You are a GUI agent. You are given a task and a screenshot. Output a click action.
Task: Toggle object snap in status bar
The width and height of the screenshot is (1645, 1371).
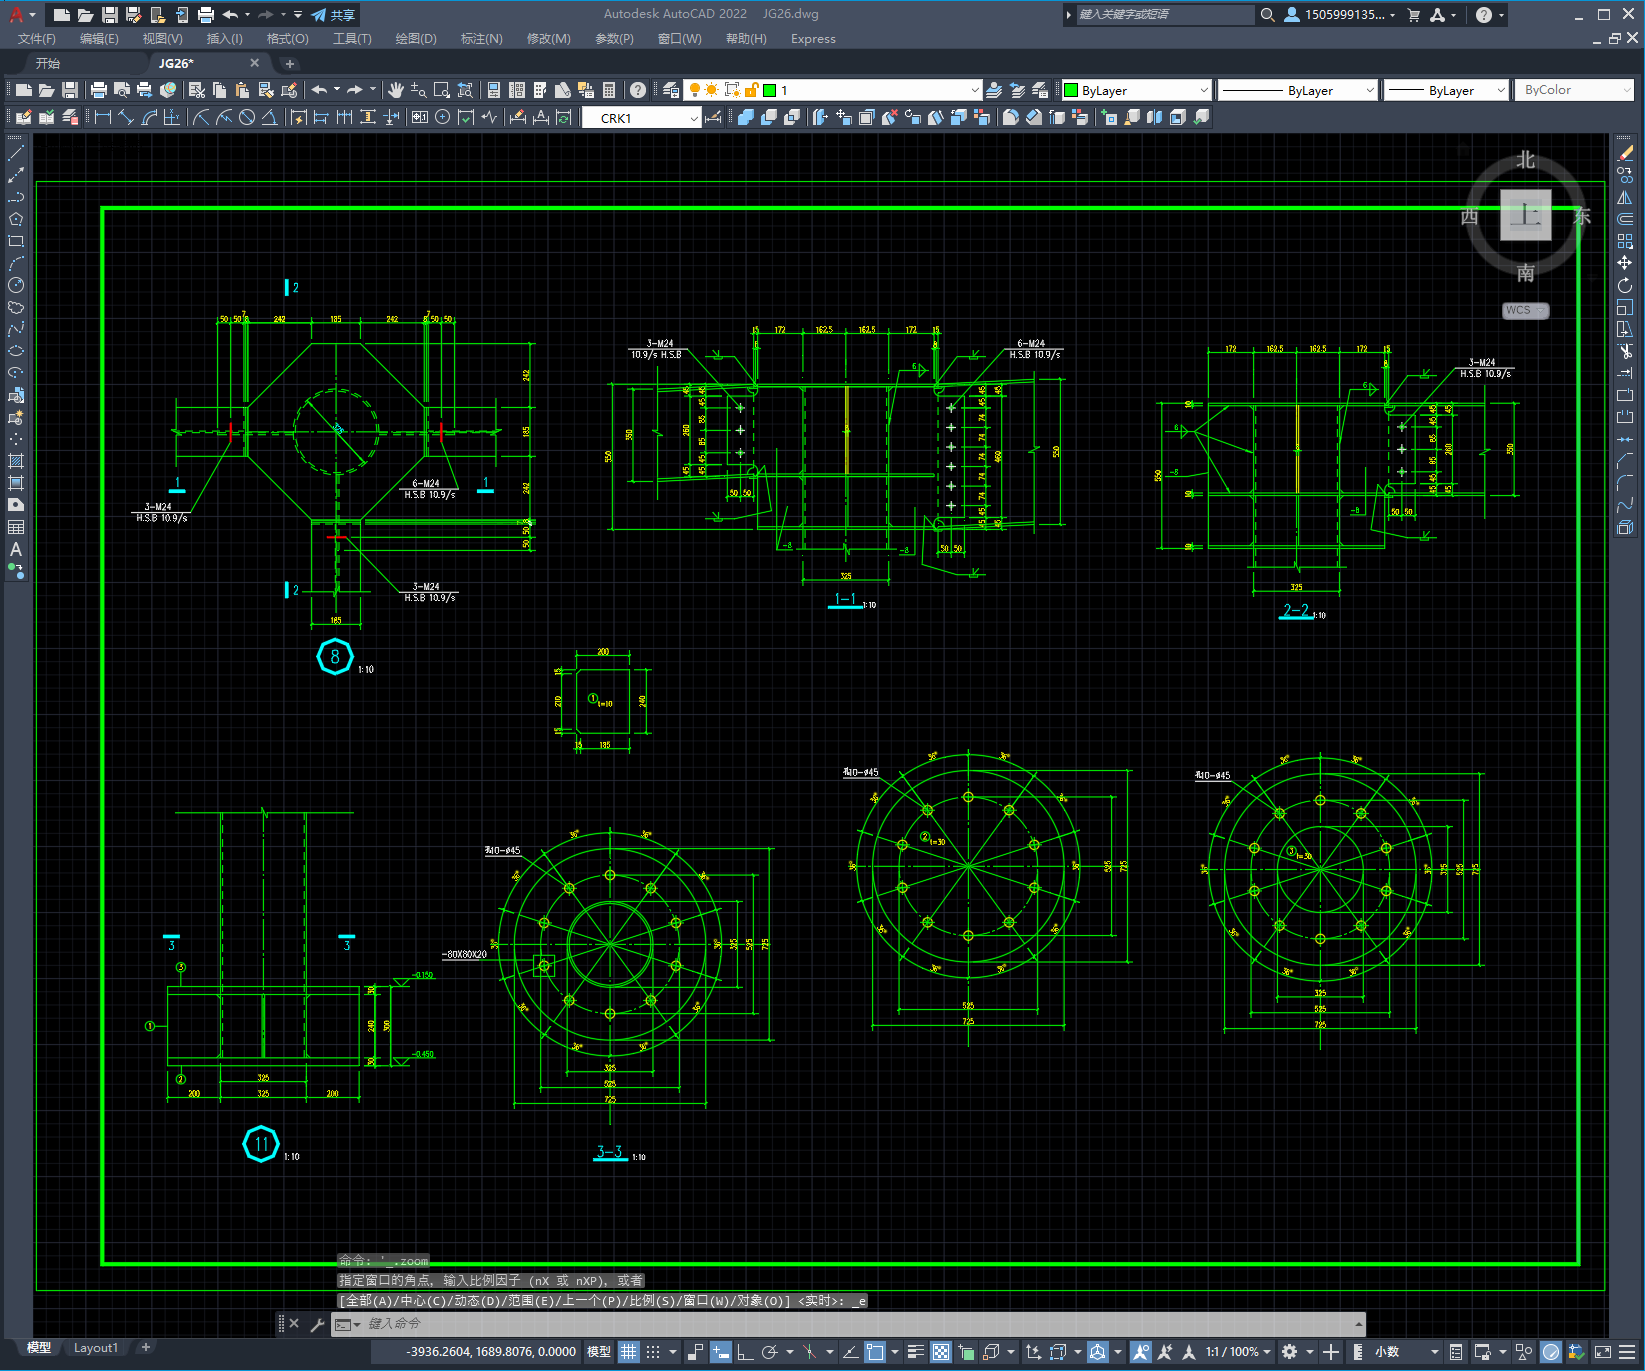tap(875, 1352)
